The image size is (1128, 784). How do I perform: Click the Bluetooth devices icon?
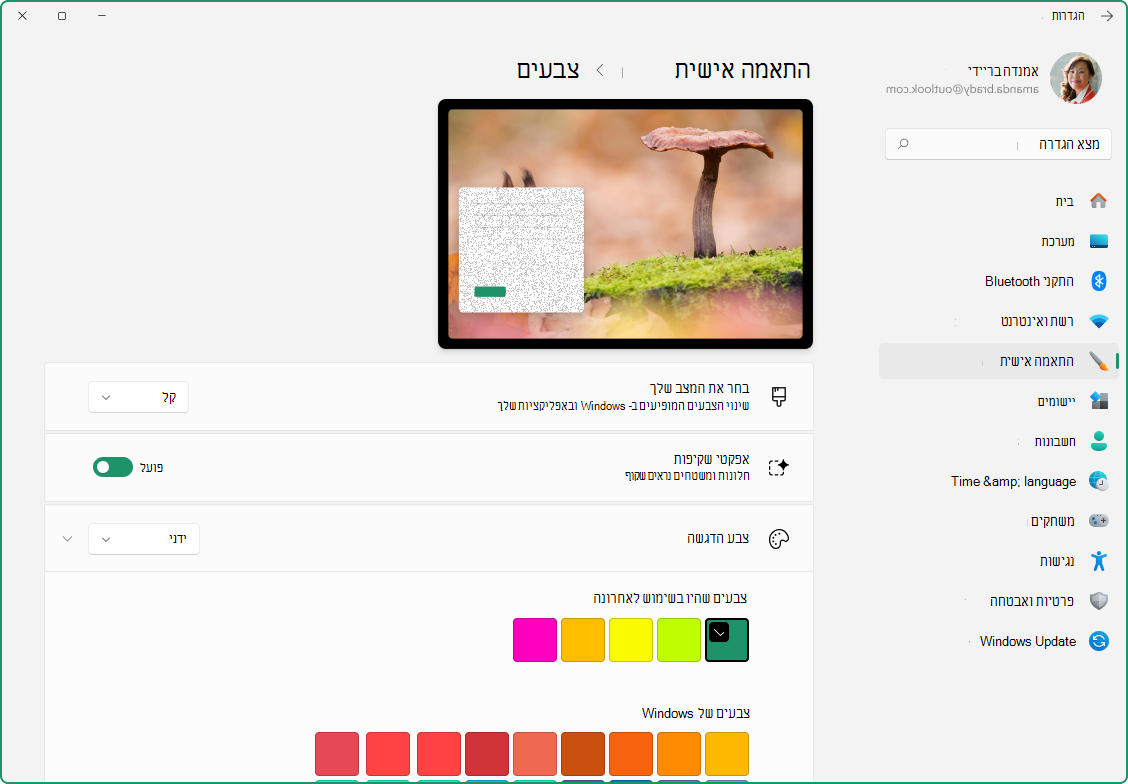click(1099, 281)
